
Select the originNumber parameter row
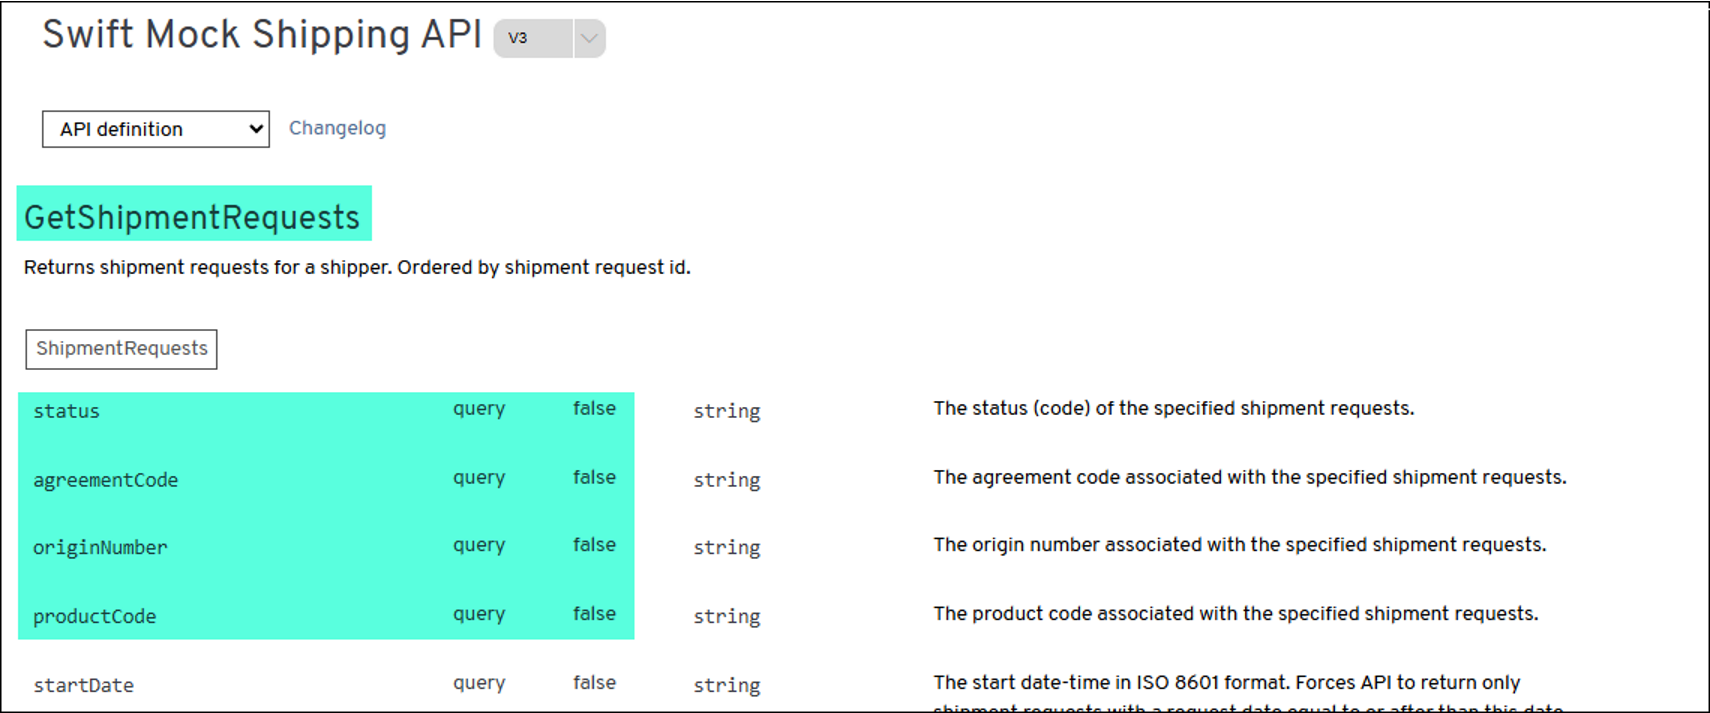[100, 547]
